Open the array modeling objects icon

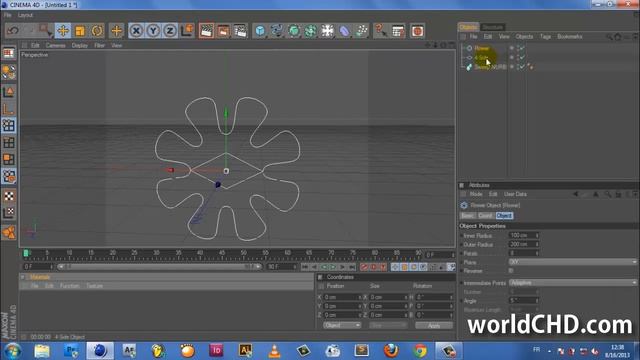click(x=311, y=31)
